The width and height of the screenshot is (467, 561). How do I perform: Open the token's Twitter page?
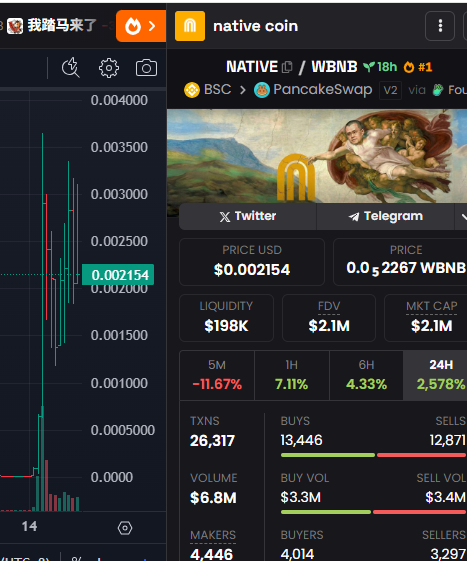(248, 216)
